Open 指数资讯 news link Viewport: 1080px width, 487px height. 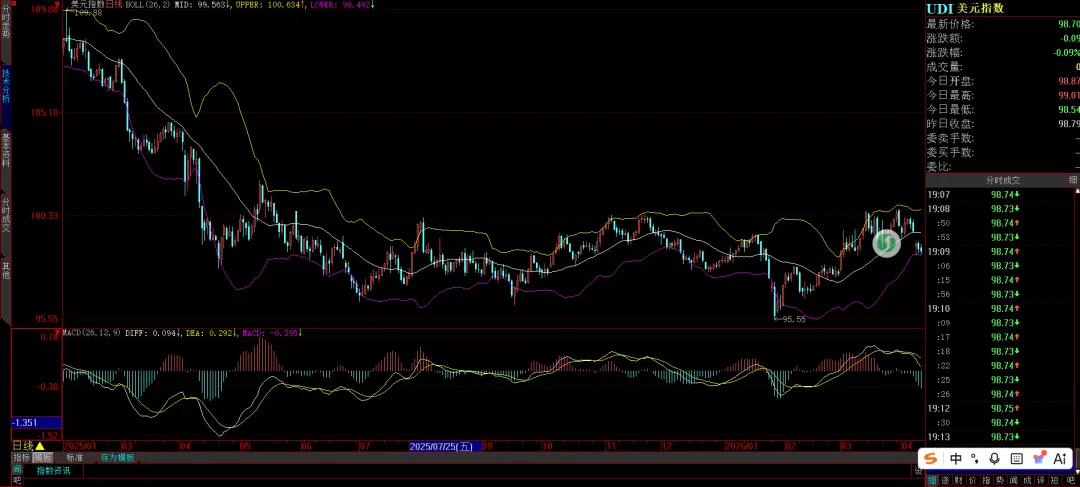[53, 471]
